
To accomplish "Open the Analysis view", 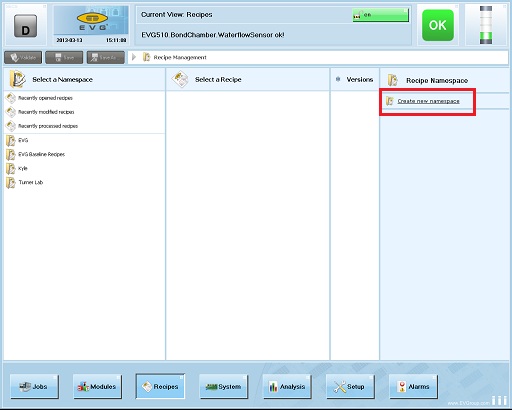I will click(x=287, y=387).
